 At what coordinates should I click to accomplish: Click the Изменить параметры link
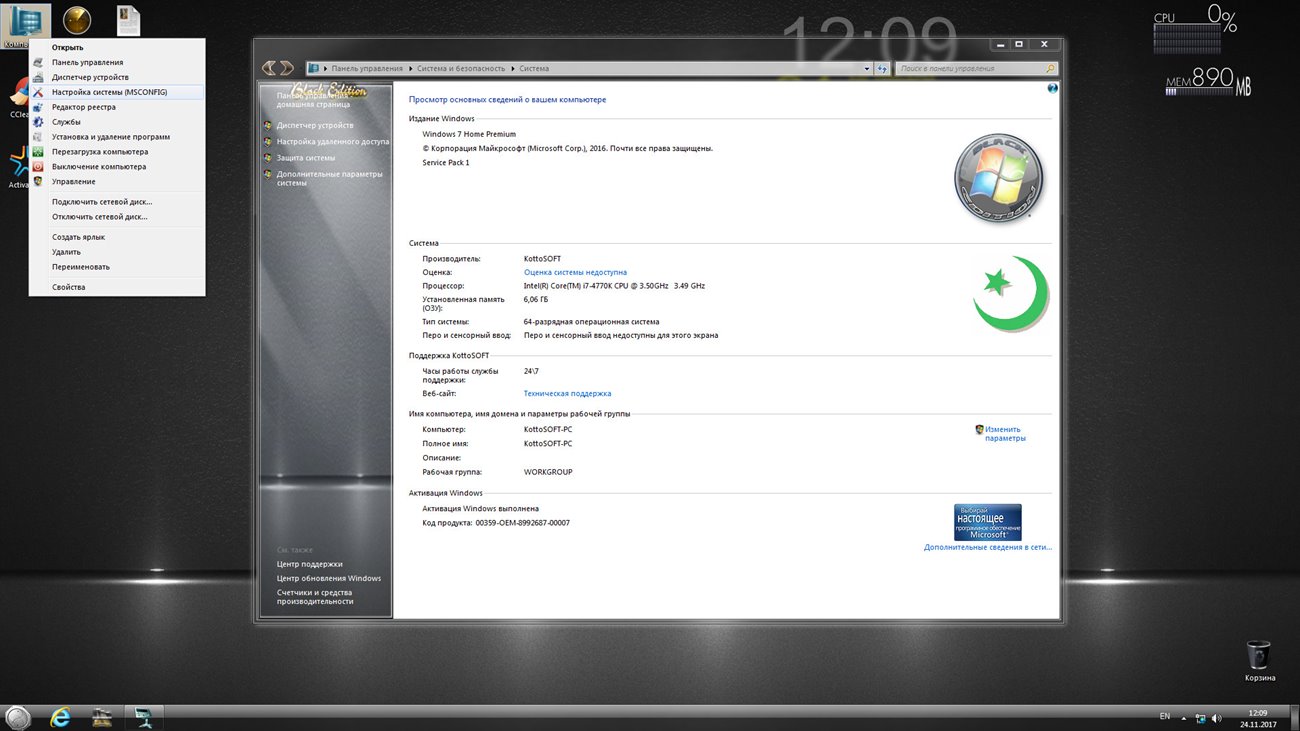click(x=1002, y=434)
